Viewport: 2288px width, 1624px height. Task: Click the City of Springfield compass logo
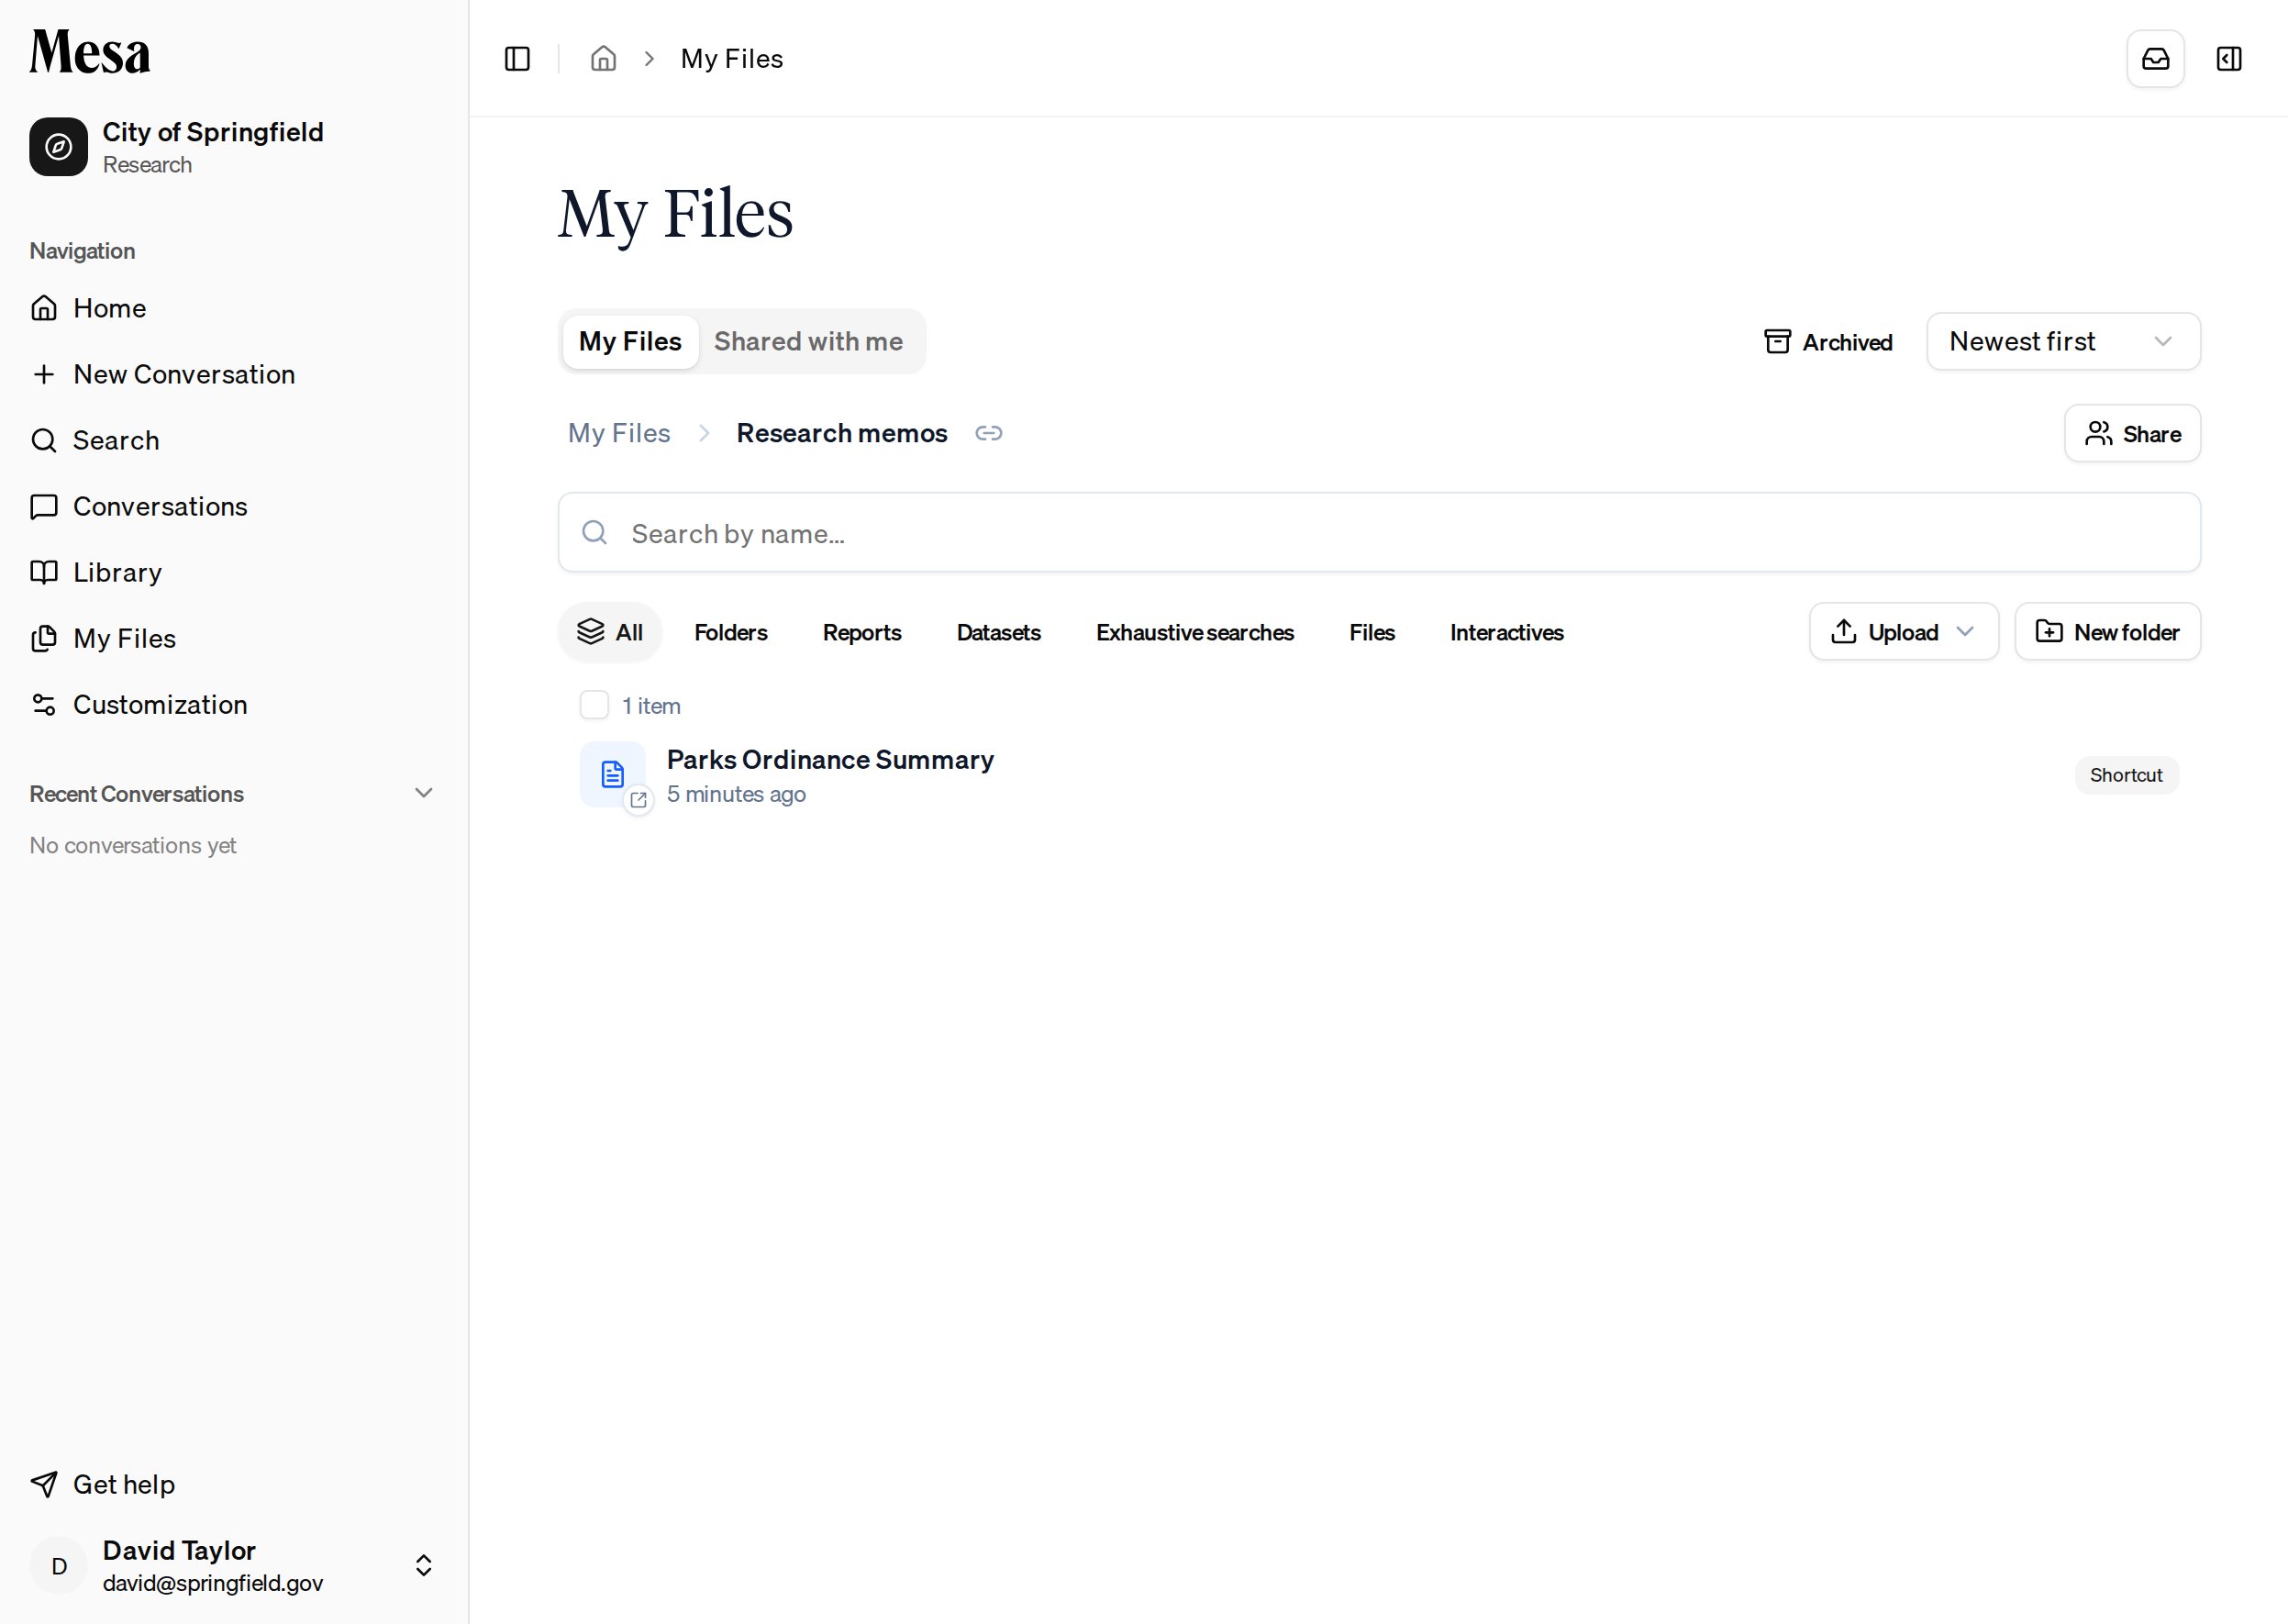[59, 147]
